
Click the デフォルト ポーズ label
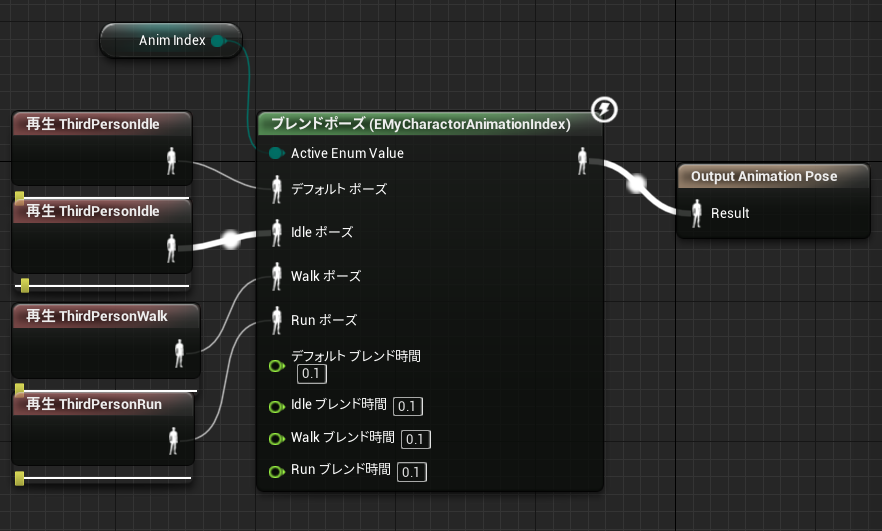click(x=339, y=189)
